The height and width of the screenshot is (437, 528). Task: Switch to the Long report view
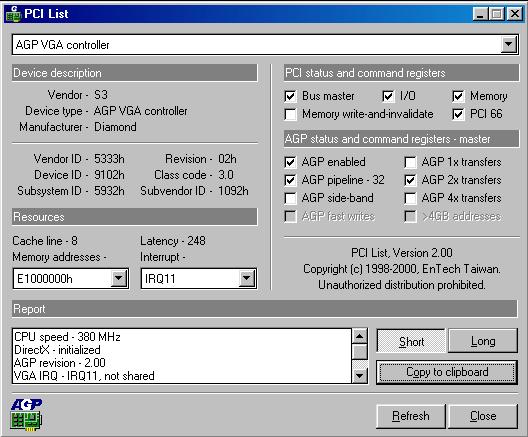tap(483, 341)
